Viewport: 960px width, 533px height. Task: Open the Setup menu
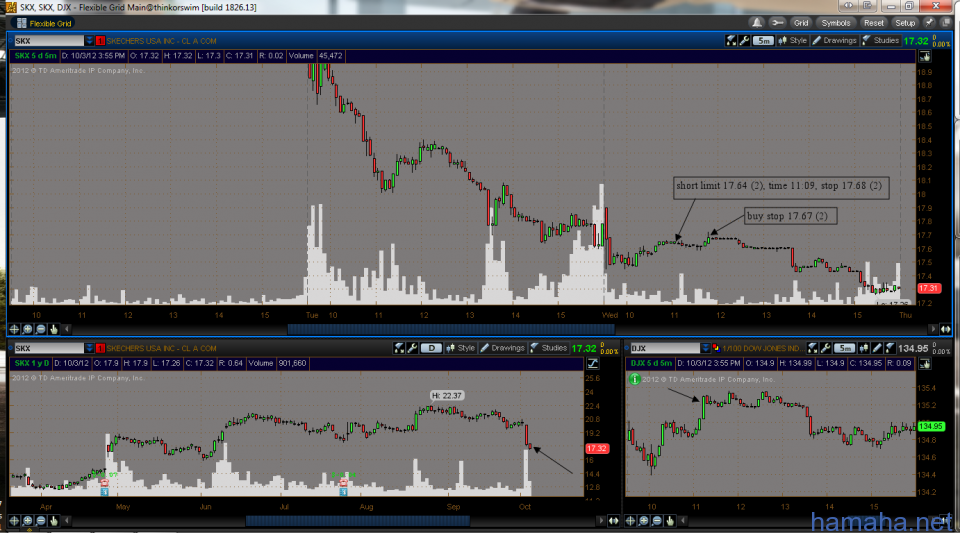coord(905,23)
